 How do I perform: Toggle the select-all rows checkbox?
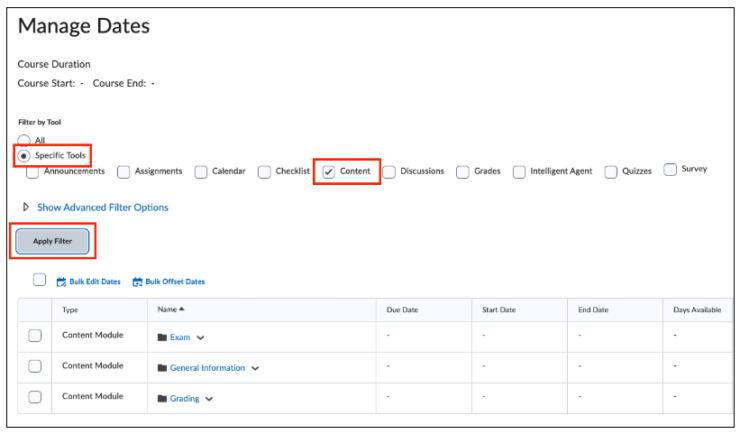(x=40, y=280)
